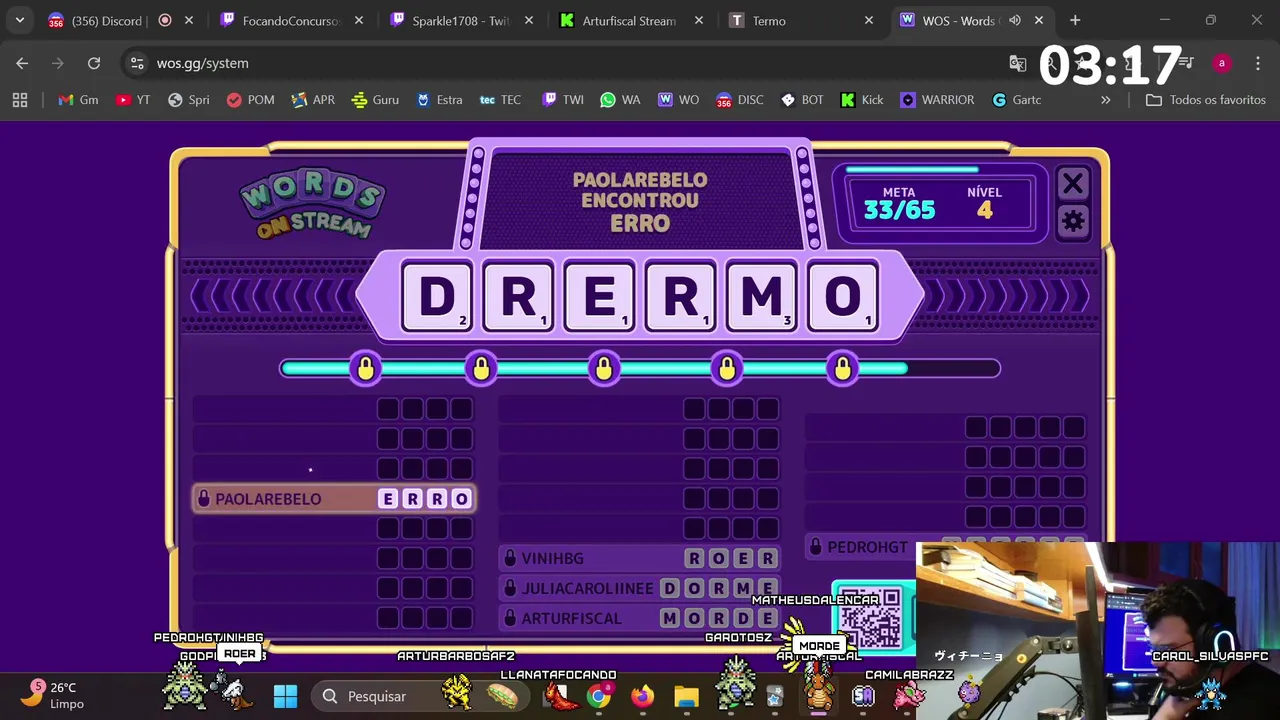Screen dimensions: 1280x720
Task: Open the DISC Discord bookmark
Action: (x=739, y=100)
